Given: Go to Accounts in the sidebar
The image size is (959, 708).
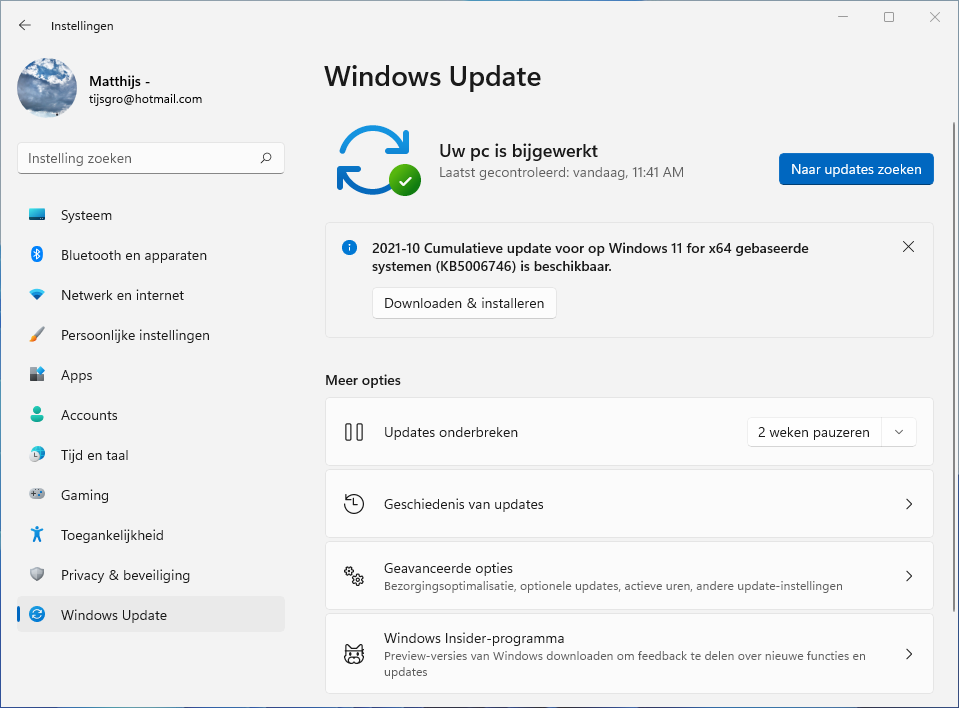Looking at the screenshot, I should tap(89, 415).
